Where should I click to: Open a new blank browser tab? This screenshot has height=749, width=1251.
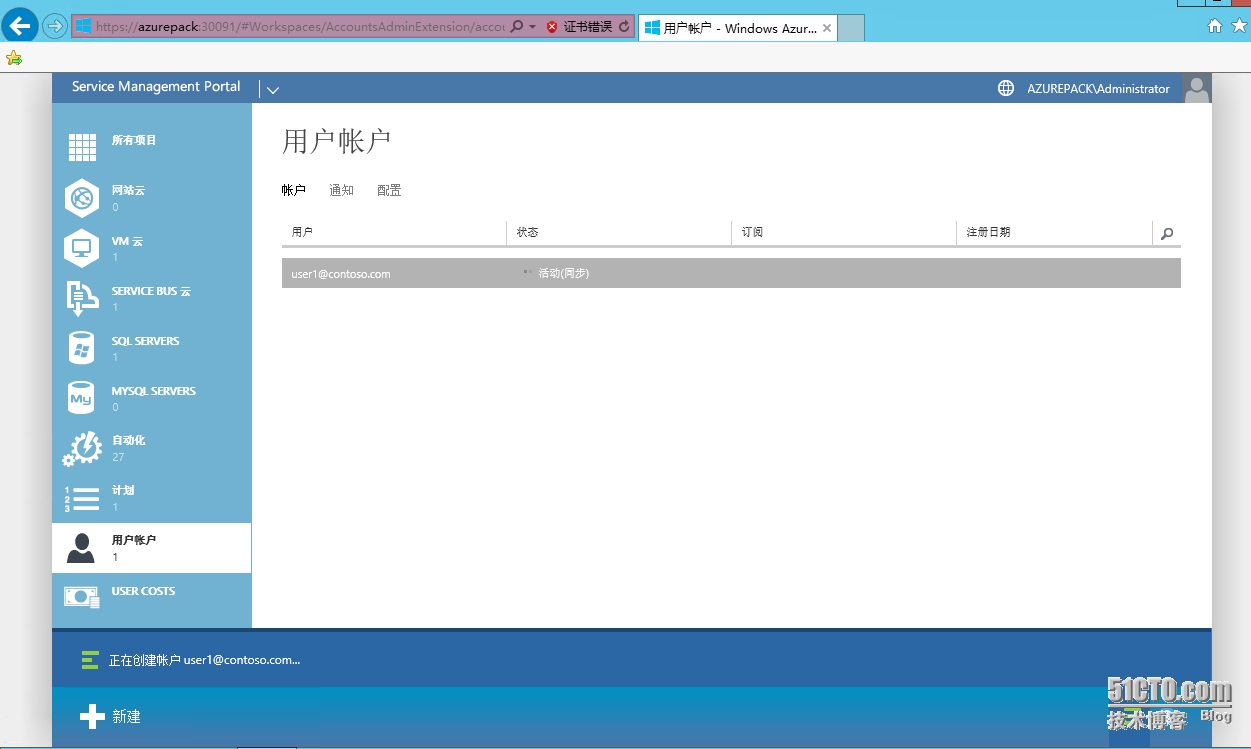[851, 28]
